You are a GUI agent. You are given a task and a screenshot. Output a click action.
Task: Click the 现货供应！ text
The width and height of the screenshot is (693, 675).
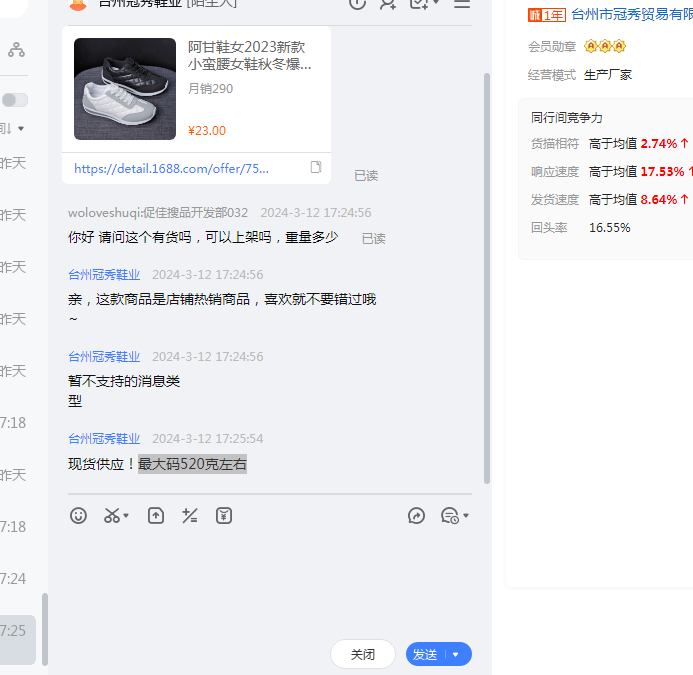tap(102, 464)
